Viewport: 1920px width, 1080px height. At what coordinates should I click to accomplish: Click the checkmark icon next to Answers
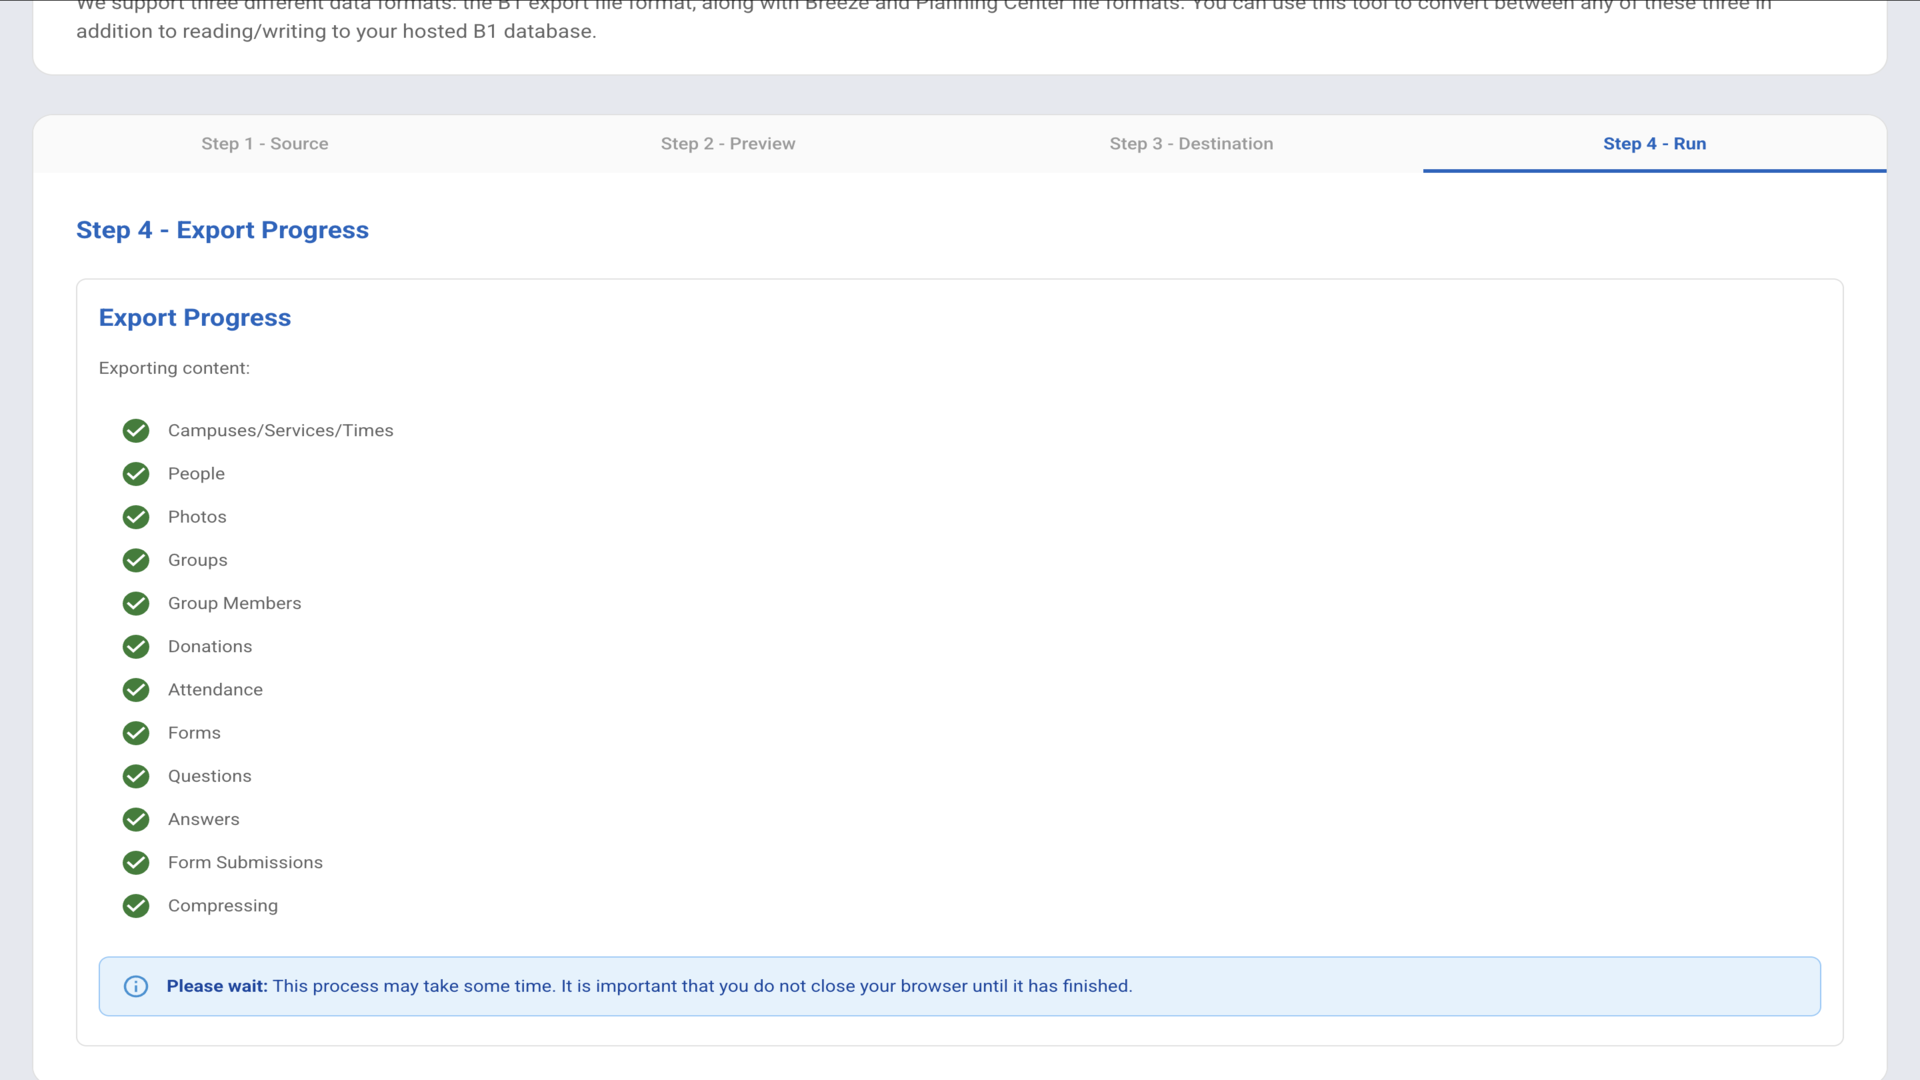[136, 820]
